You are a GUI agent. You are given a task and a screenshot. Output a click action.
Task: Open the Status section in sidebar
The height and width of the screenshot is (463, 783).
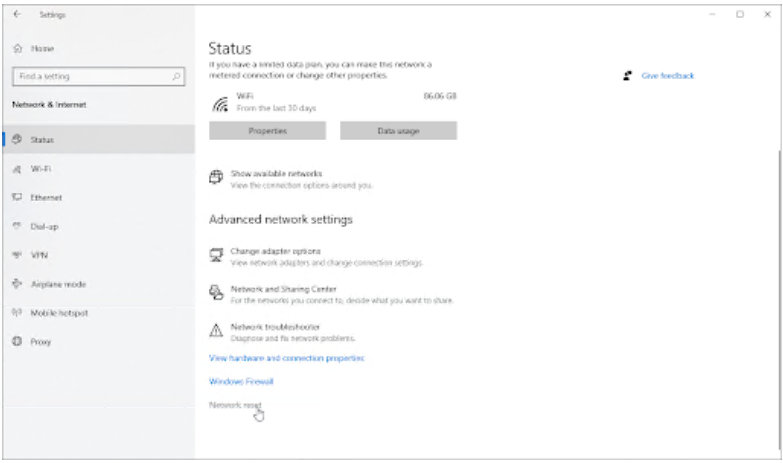(42, 140)
